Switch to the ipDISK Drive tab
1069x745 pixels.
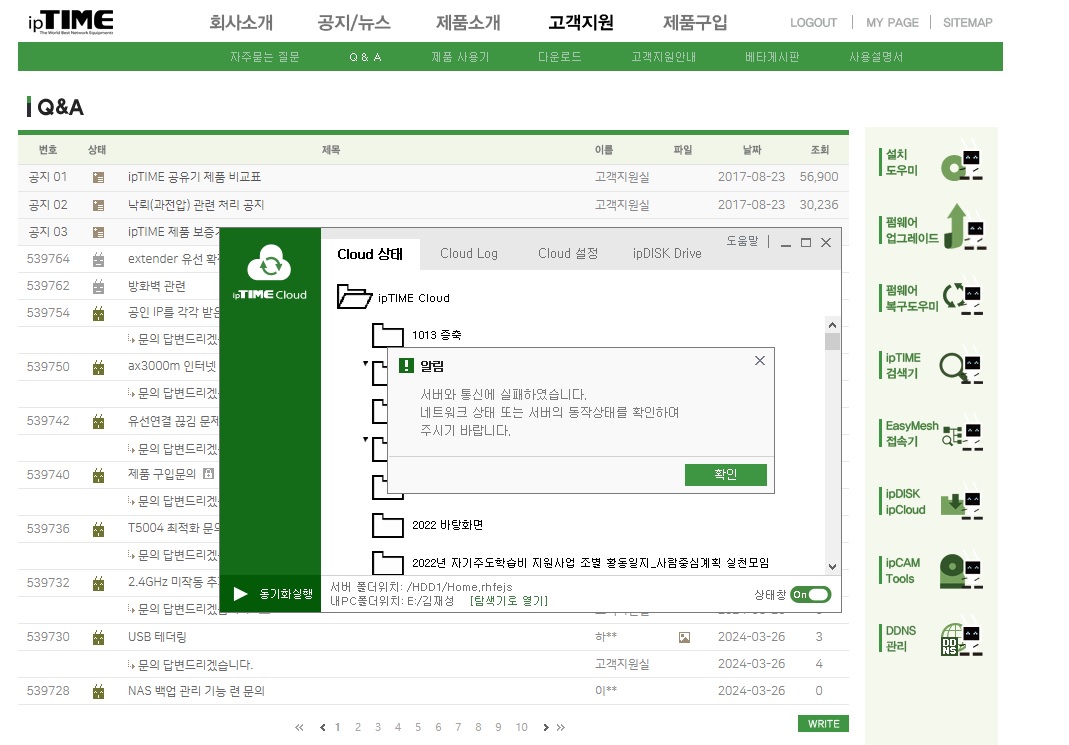667,254
